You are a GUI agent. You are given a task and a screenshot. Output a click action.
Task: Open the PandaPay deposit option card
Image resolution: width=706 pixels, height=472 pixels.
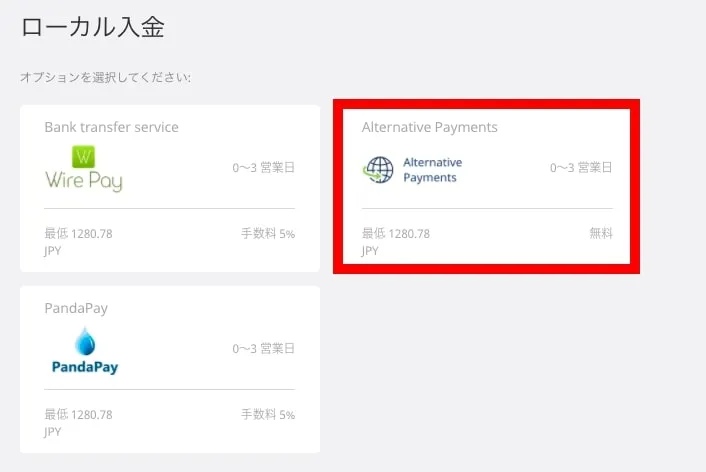170,369
